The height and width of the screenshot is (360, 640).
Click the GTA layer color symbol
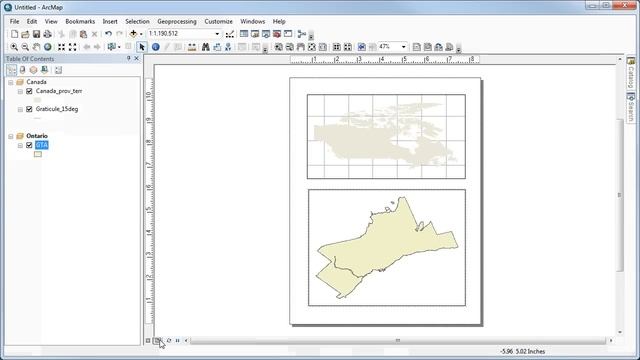click(38, 154)
